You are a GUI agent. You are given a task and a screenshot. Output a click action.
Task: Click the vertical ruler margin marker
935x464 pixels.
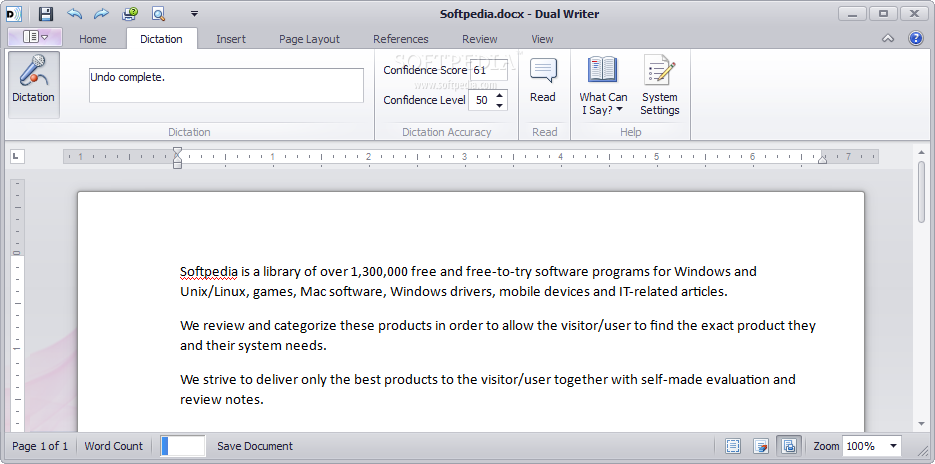[17, 253]
